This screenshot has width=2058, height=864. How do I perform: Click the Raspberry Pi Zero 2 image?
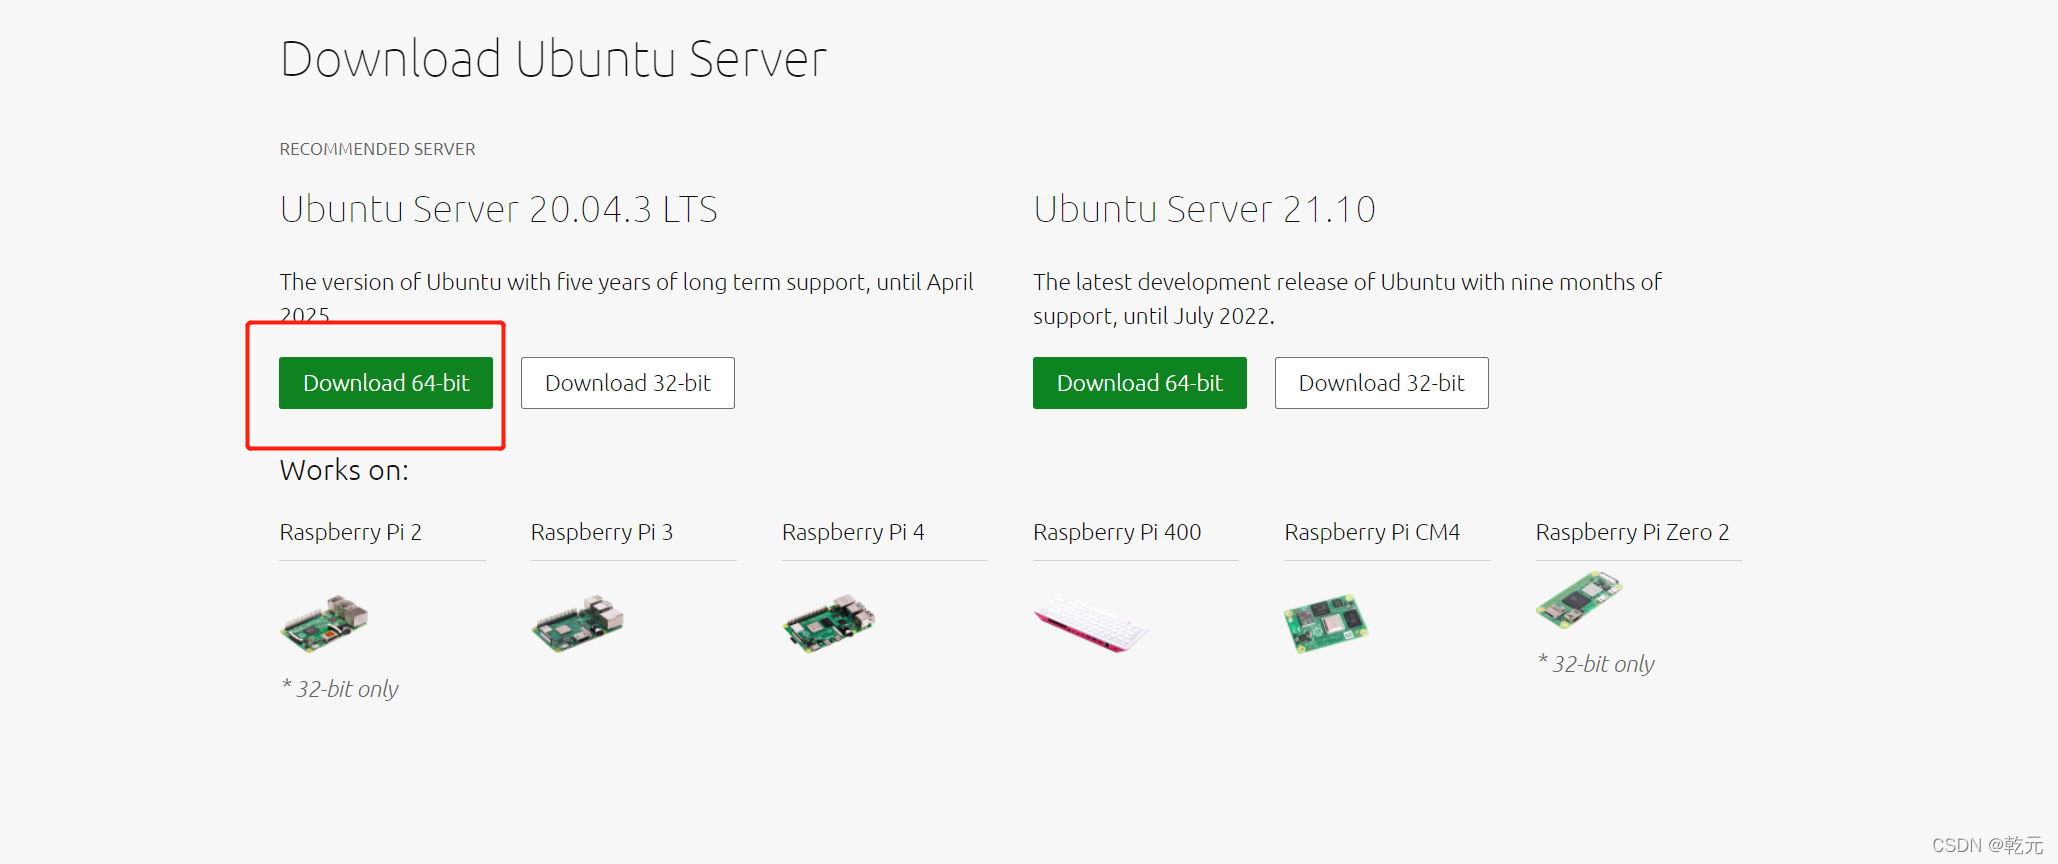[1579, 599]
